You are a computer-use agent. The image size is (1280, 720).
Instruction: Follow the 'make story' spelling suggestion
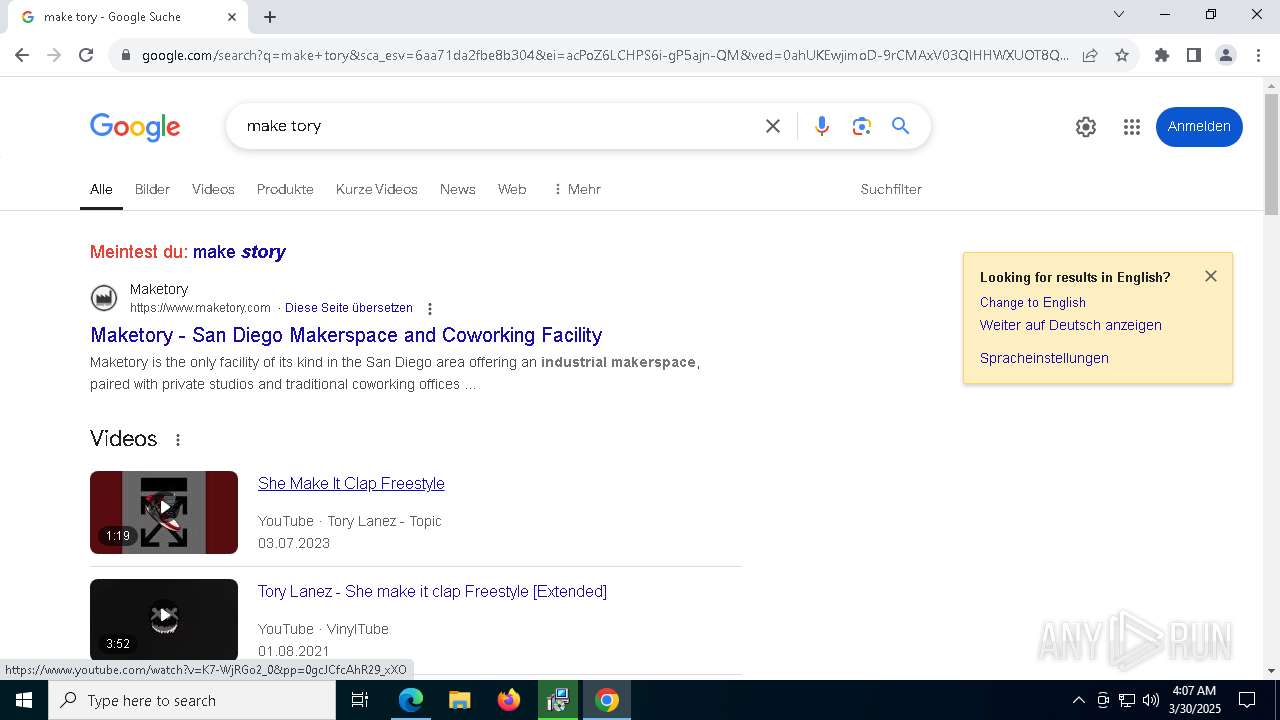point(239,252)
